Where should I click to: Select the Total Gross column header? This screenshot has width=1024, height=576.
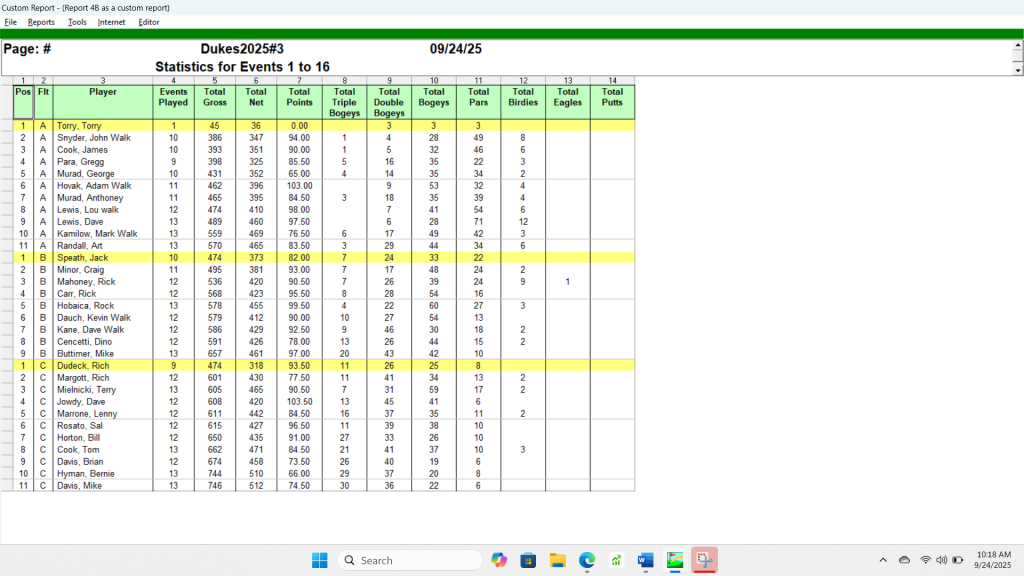pyautogui.click(x=215, y=97)
